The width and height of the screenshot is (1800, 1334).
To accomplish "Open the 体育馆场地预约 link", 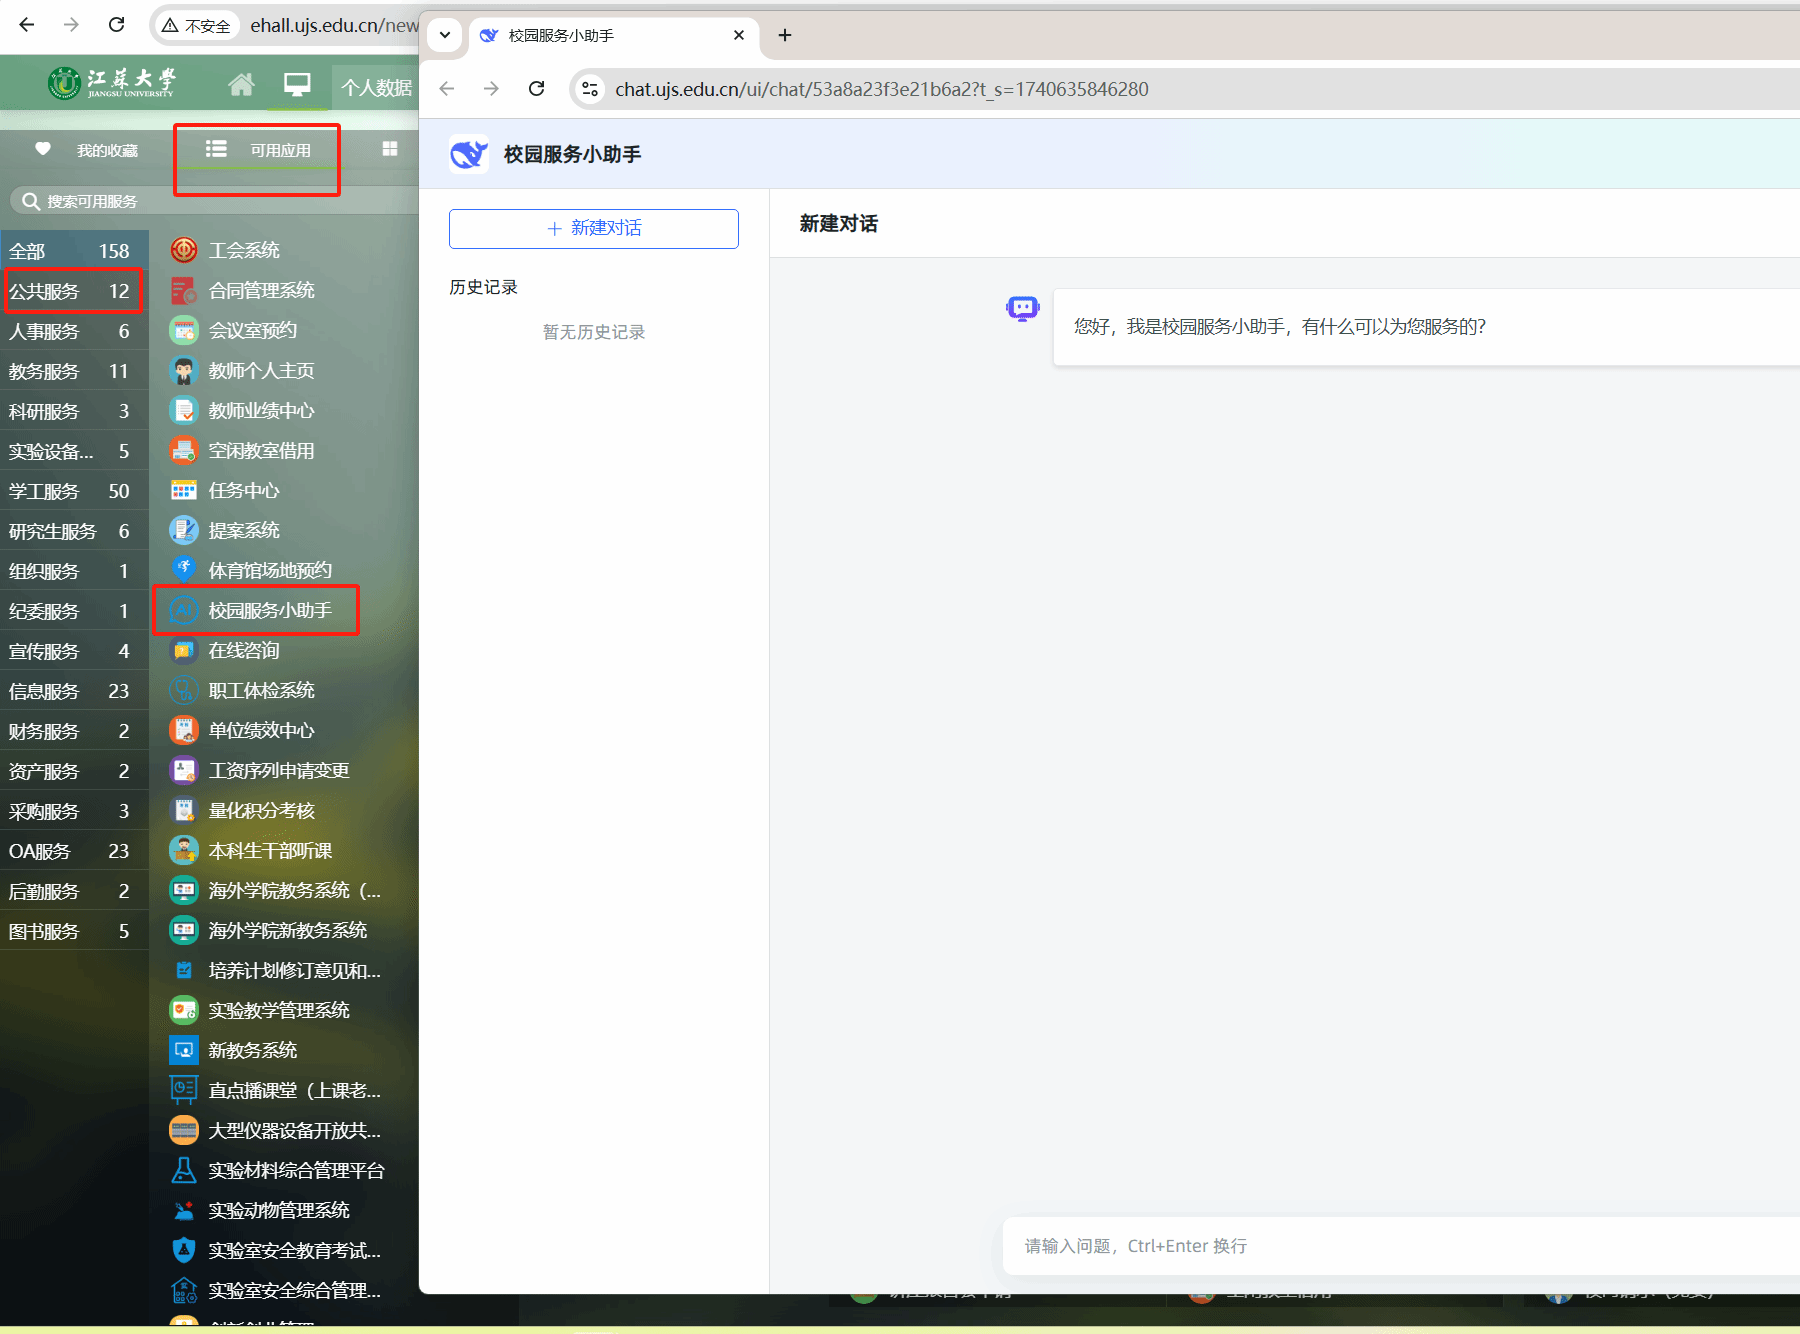I will (x=269, y=570).
